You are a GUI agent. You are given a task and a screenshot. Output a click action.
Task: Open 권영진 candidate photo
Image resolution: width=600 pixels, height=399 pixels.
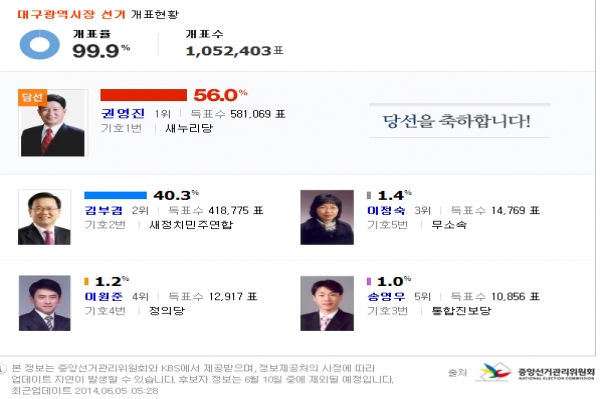click(53, 123)
